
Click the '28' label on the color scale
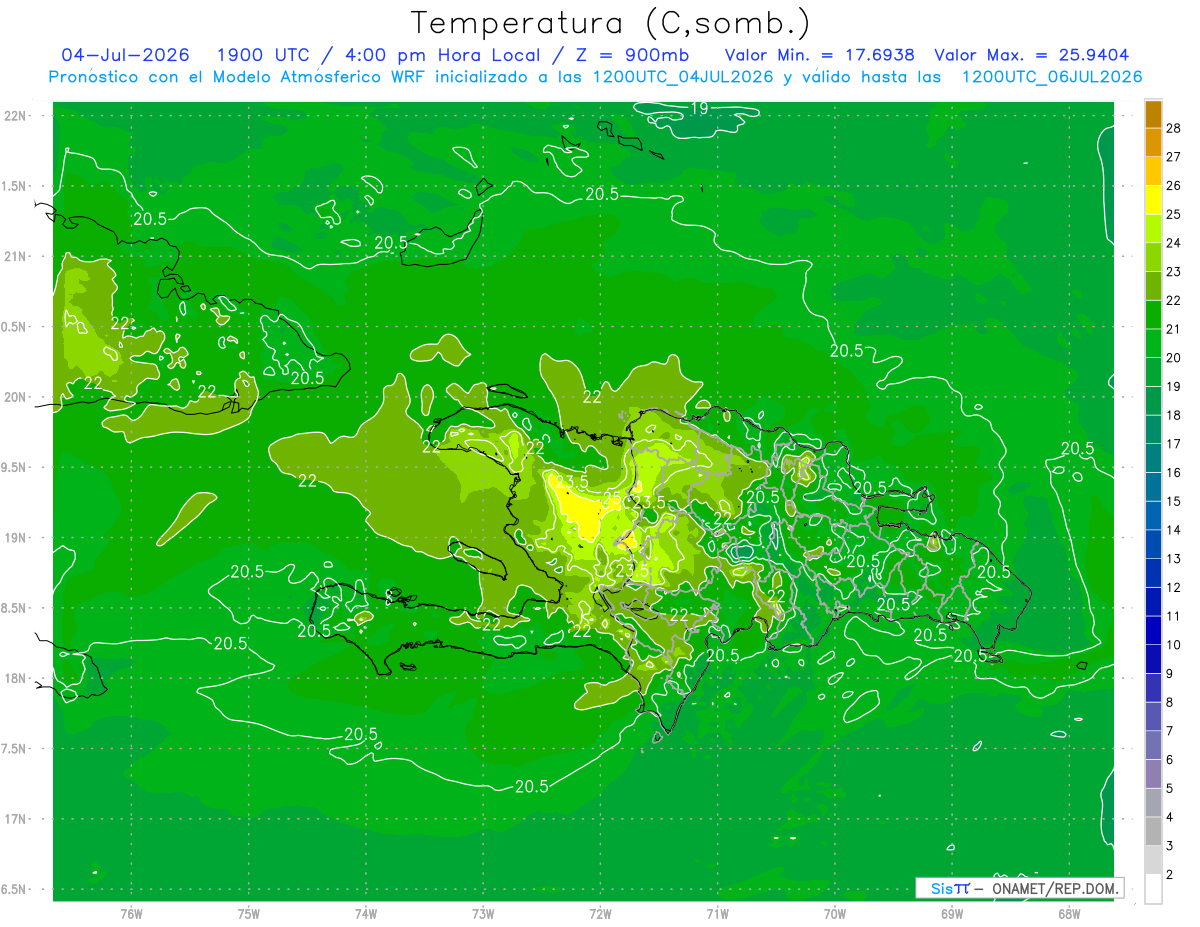coord(1174,127)
